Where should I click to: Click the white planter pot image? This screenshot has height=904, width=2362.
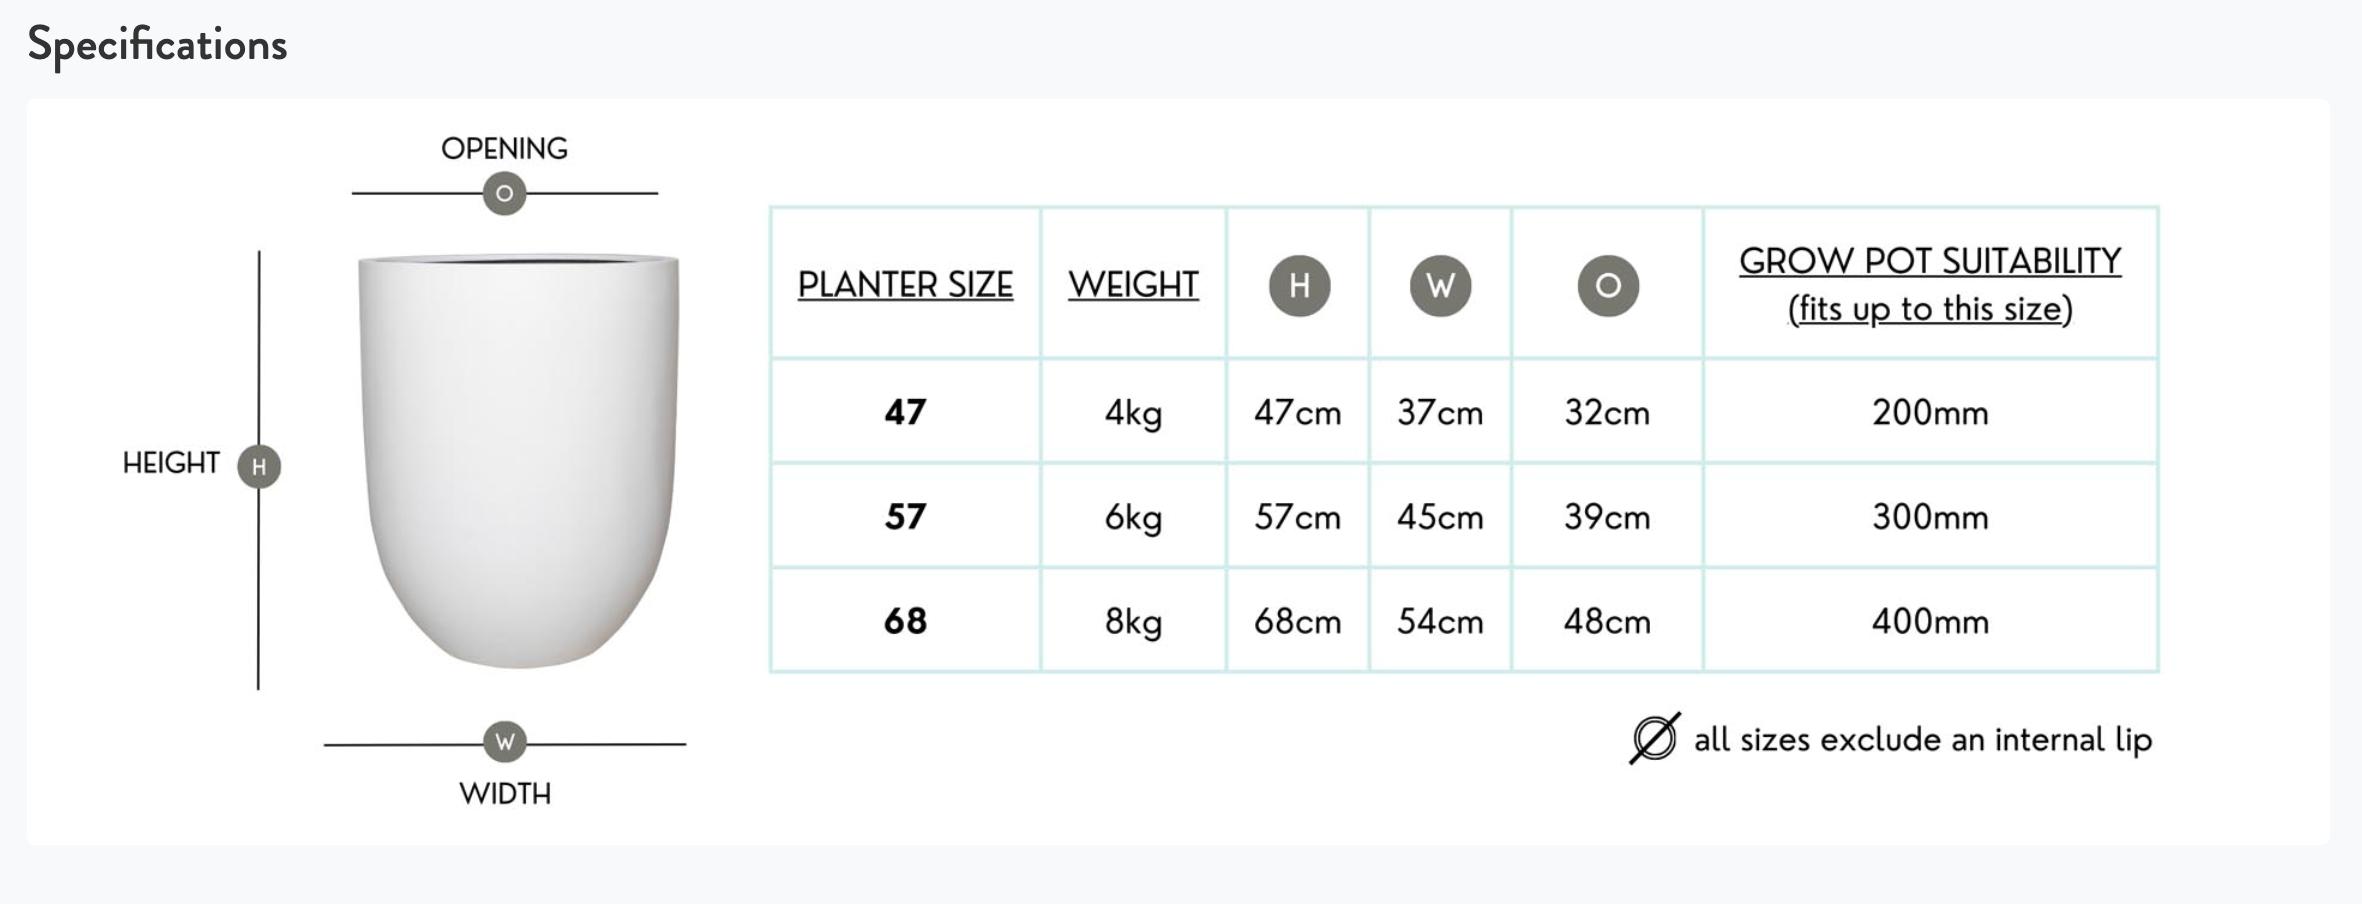[x=518, y=460]
